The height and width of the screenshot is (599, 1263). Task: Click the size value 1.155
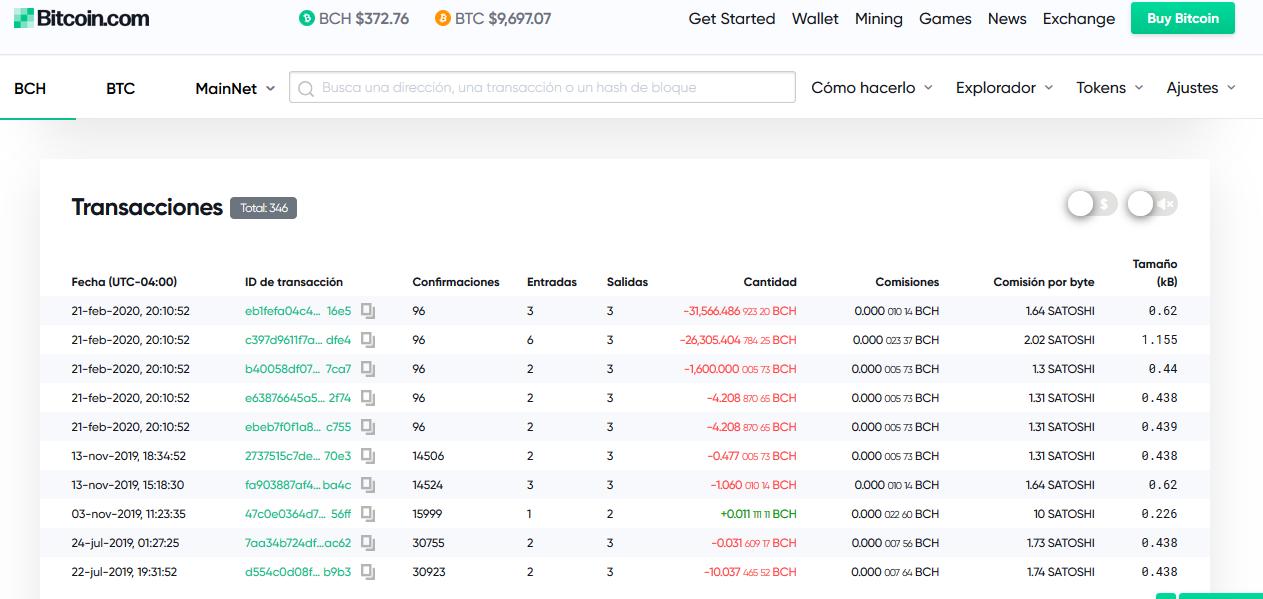(1160, 340)
